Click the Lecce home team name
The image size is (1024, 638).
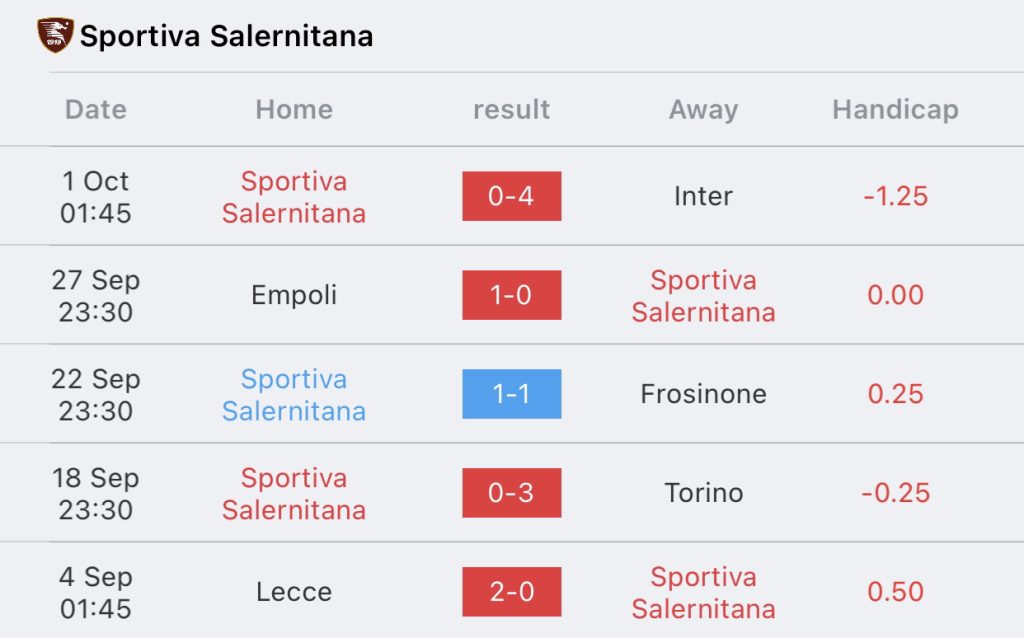[x=294, y=592]
